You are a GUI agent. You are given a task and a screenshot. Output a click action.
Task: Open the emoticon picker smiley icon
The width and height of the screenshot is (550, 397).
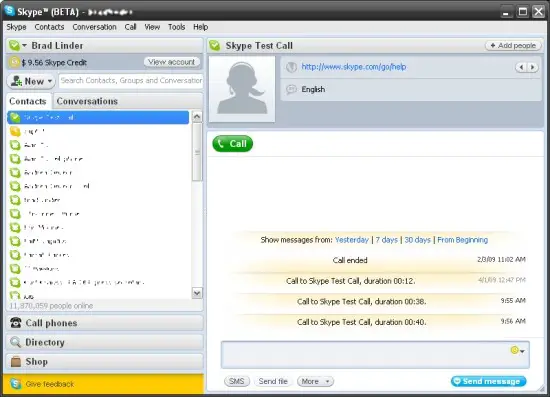[515, 350]
